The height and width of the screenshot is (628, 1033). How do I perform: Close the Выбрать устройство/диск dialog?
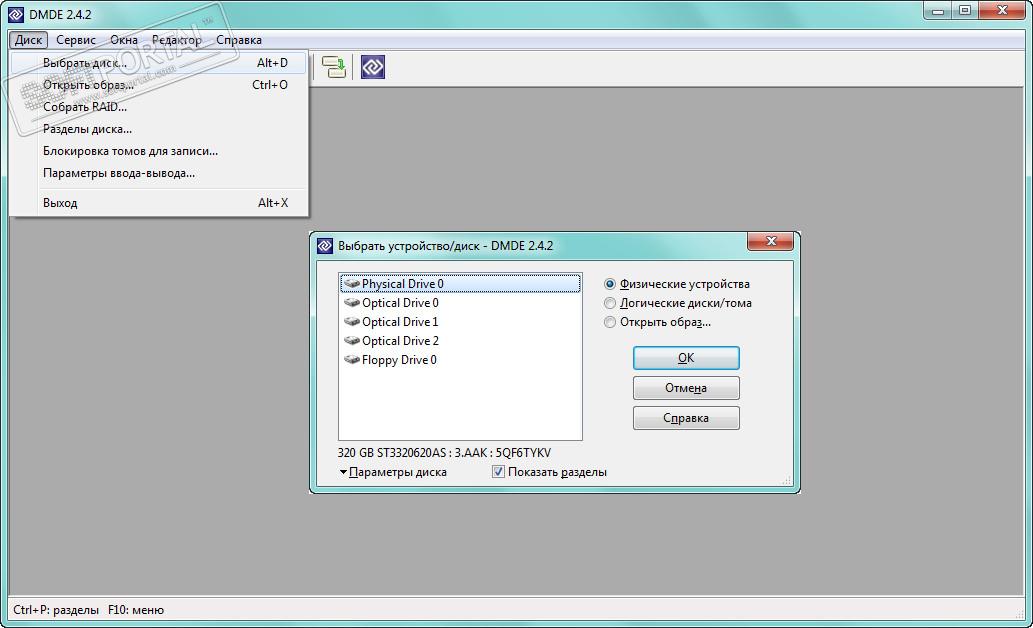point(770,241)
